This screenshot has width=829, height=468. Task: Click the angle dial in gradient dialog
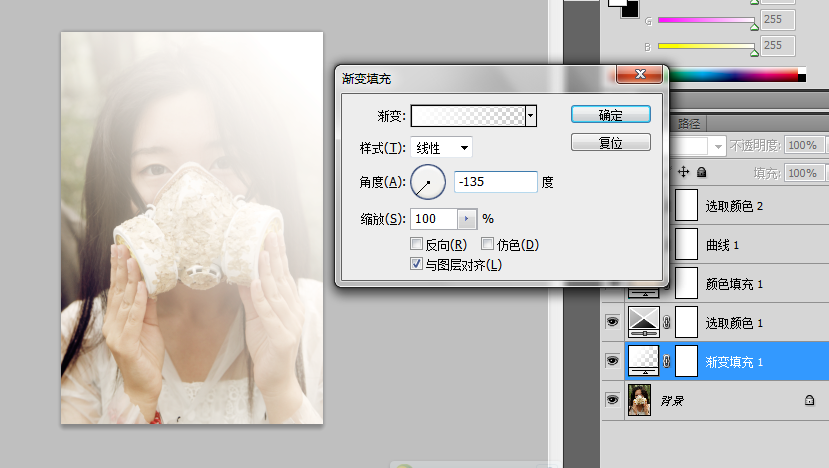coord(428,182)
